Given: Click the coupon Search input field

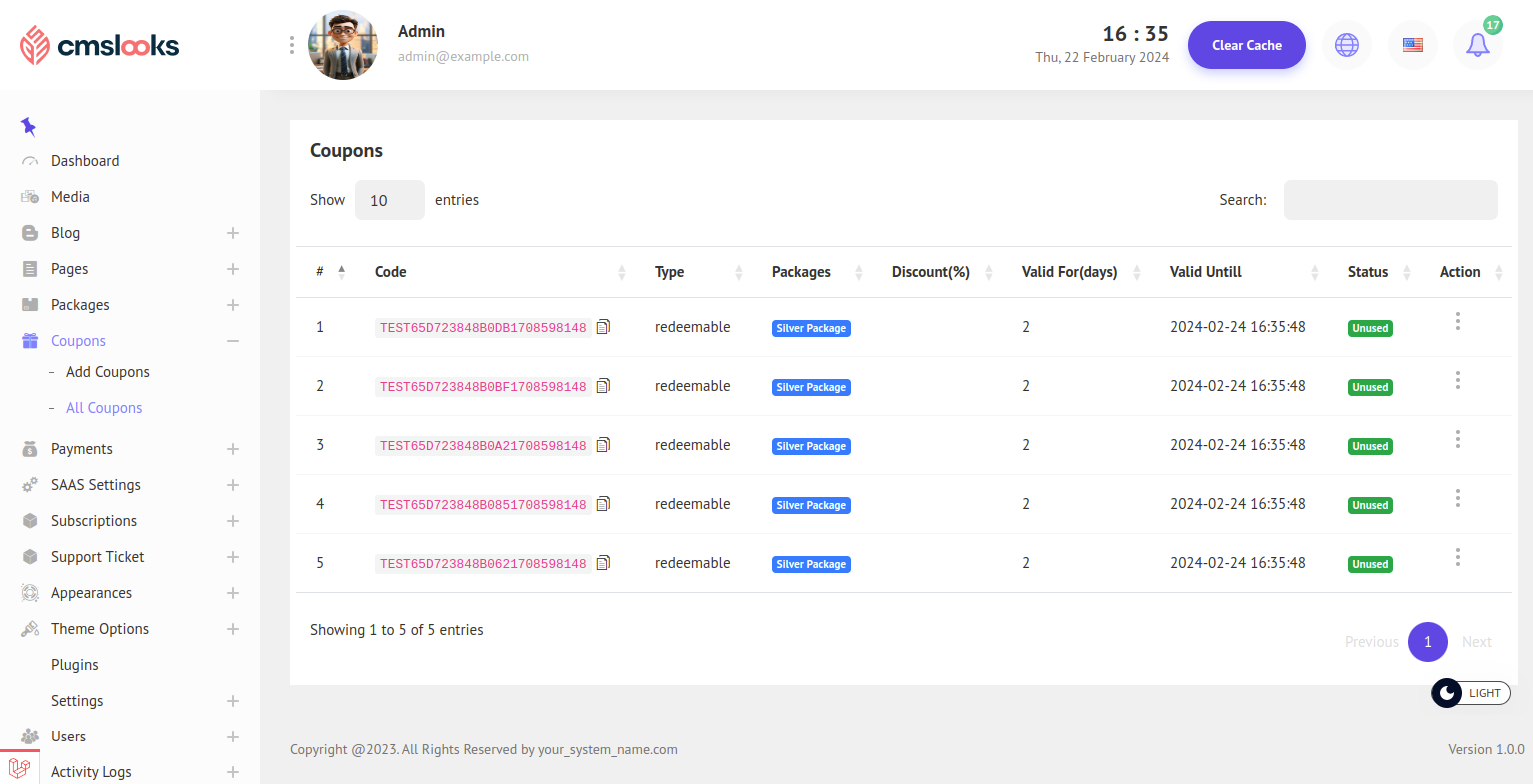Looking at the screenshot, I should [1390, 200].
